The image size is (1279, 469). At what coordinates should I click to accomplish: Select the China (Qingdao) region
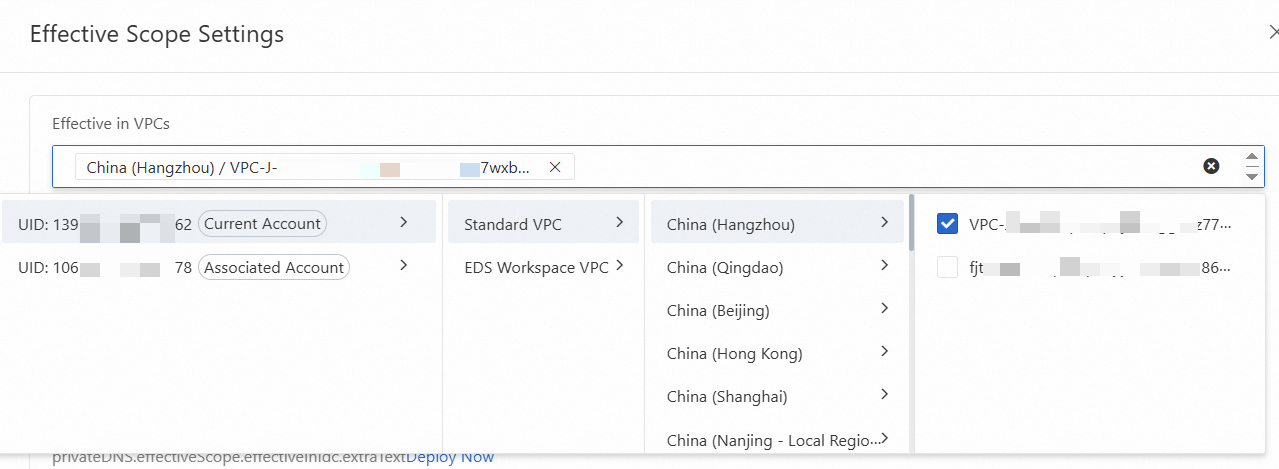(x=724, y=268)
